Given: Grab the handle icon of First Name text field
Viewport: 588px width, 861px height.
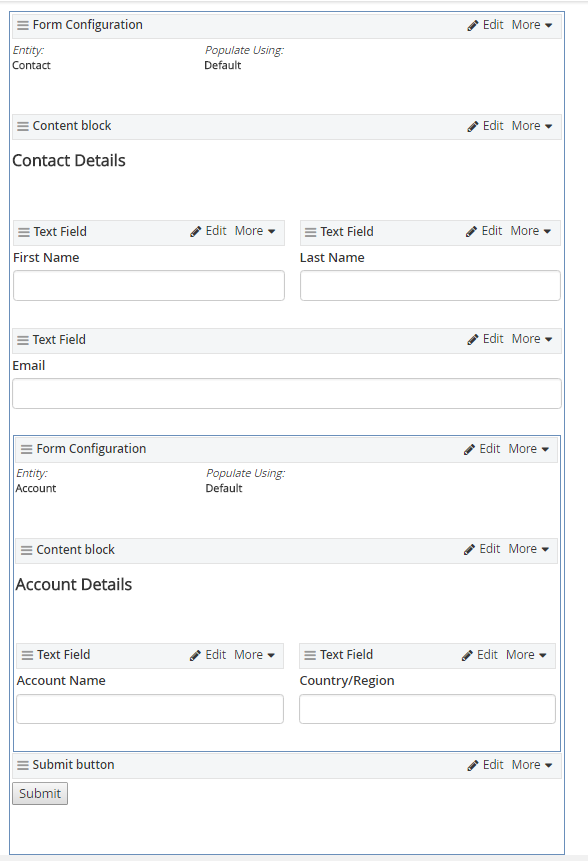Looking at the screenshot, I should point(24,232).
